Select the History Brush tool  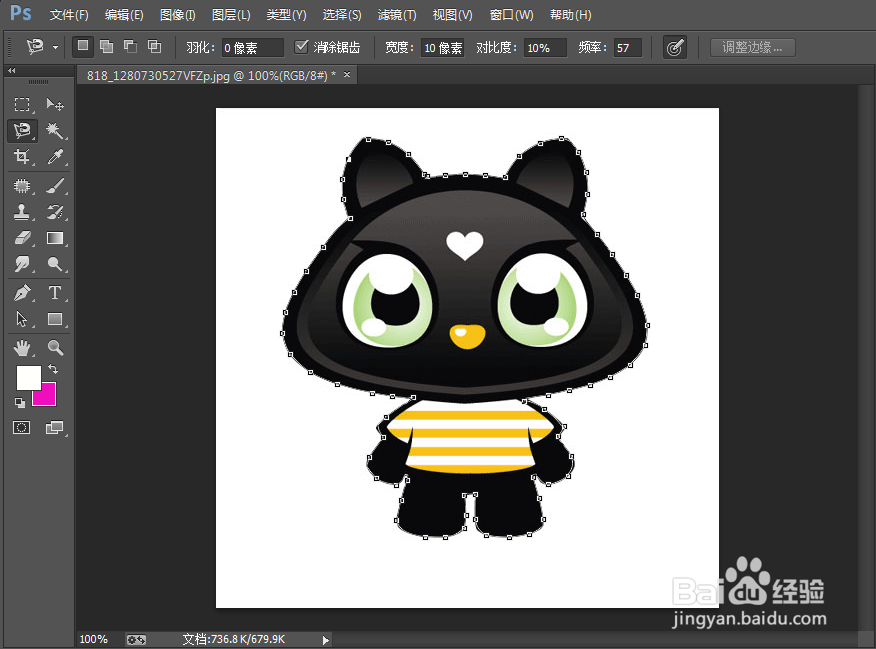click(55, 212)
